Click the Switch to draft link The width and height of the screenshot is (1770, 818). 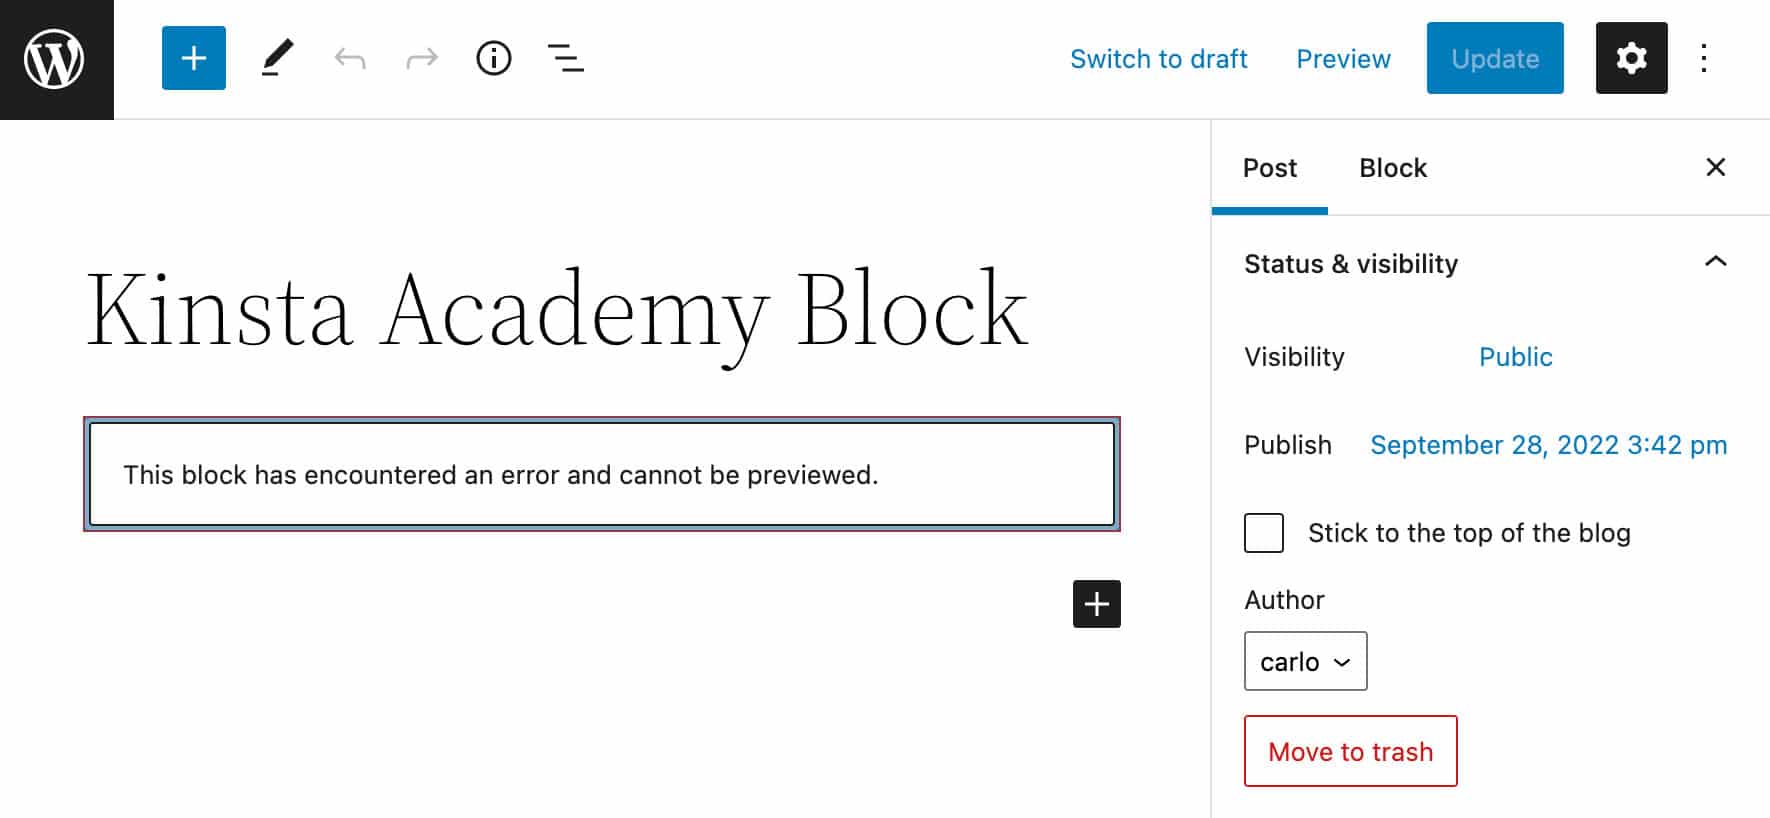point(1158,59)
